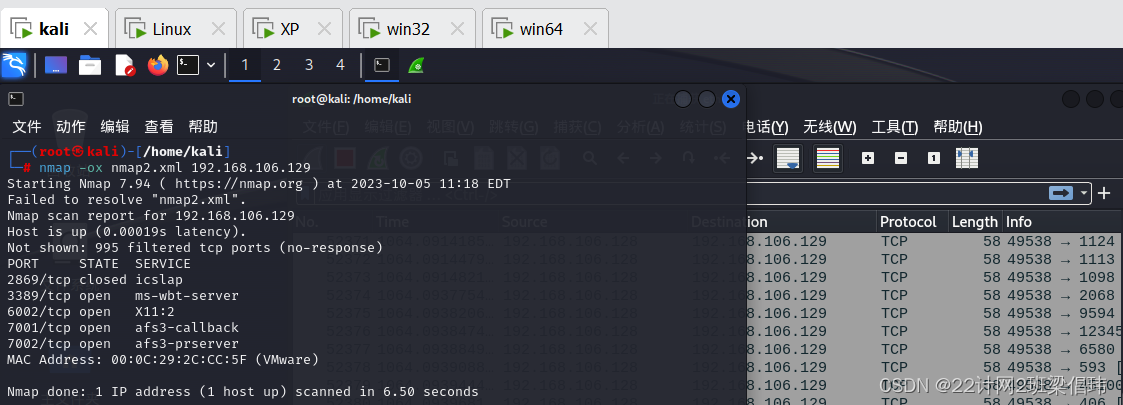Maximize the root@kali terminal window

pyautogui.click(x=707, y=99)
